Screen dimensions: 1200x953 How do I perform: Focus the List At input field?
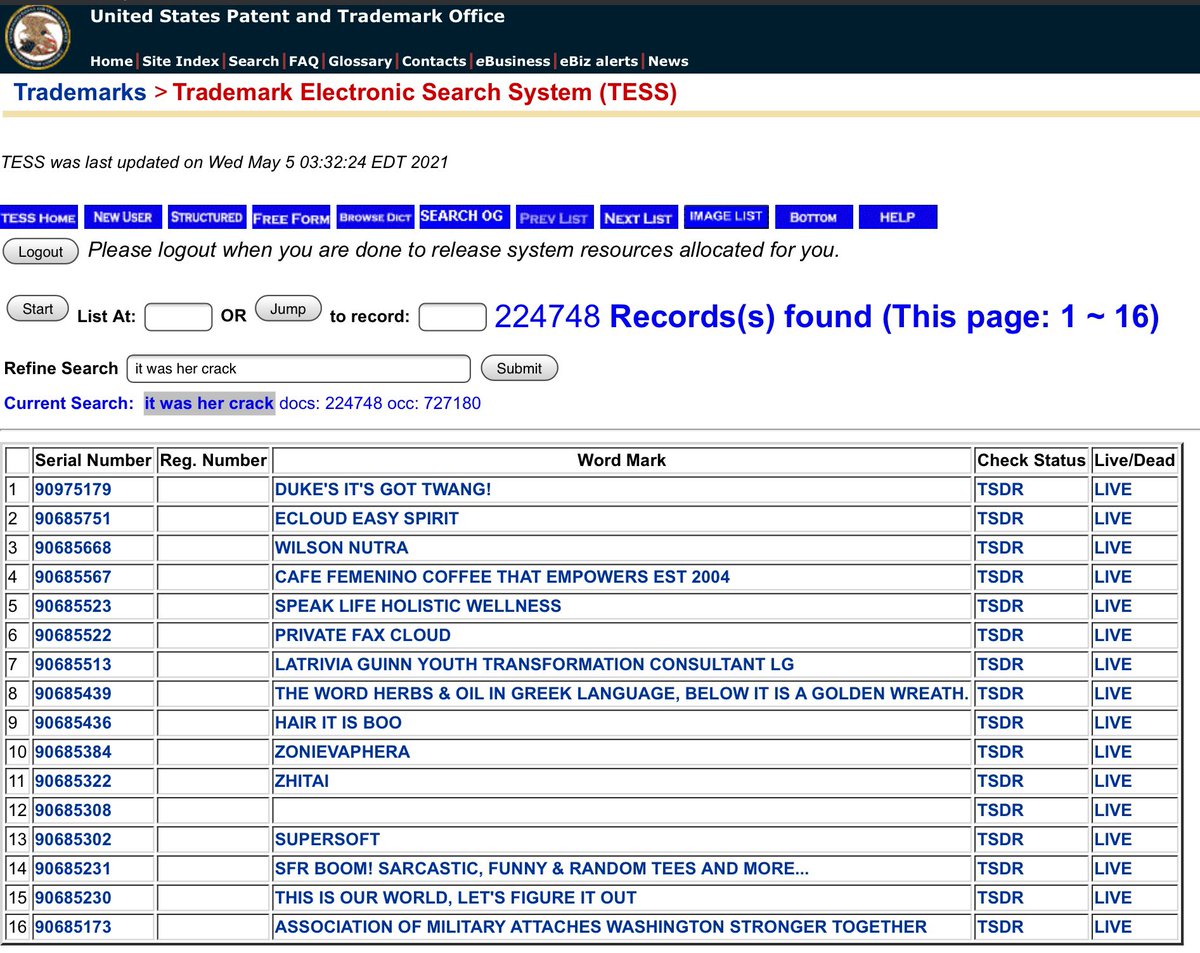[x=178, y=317]
